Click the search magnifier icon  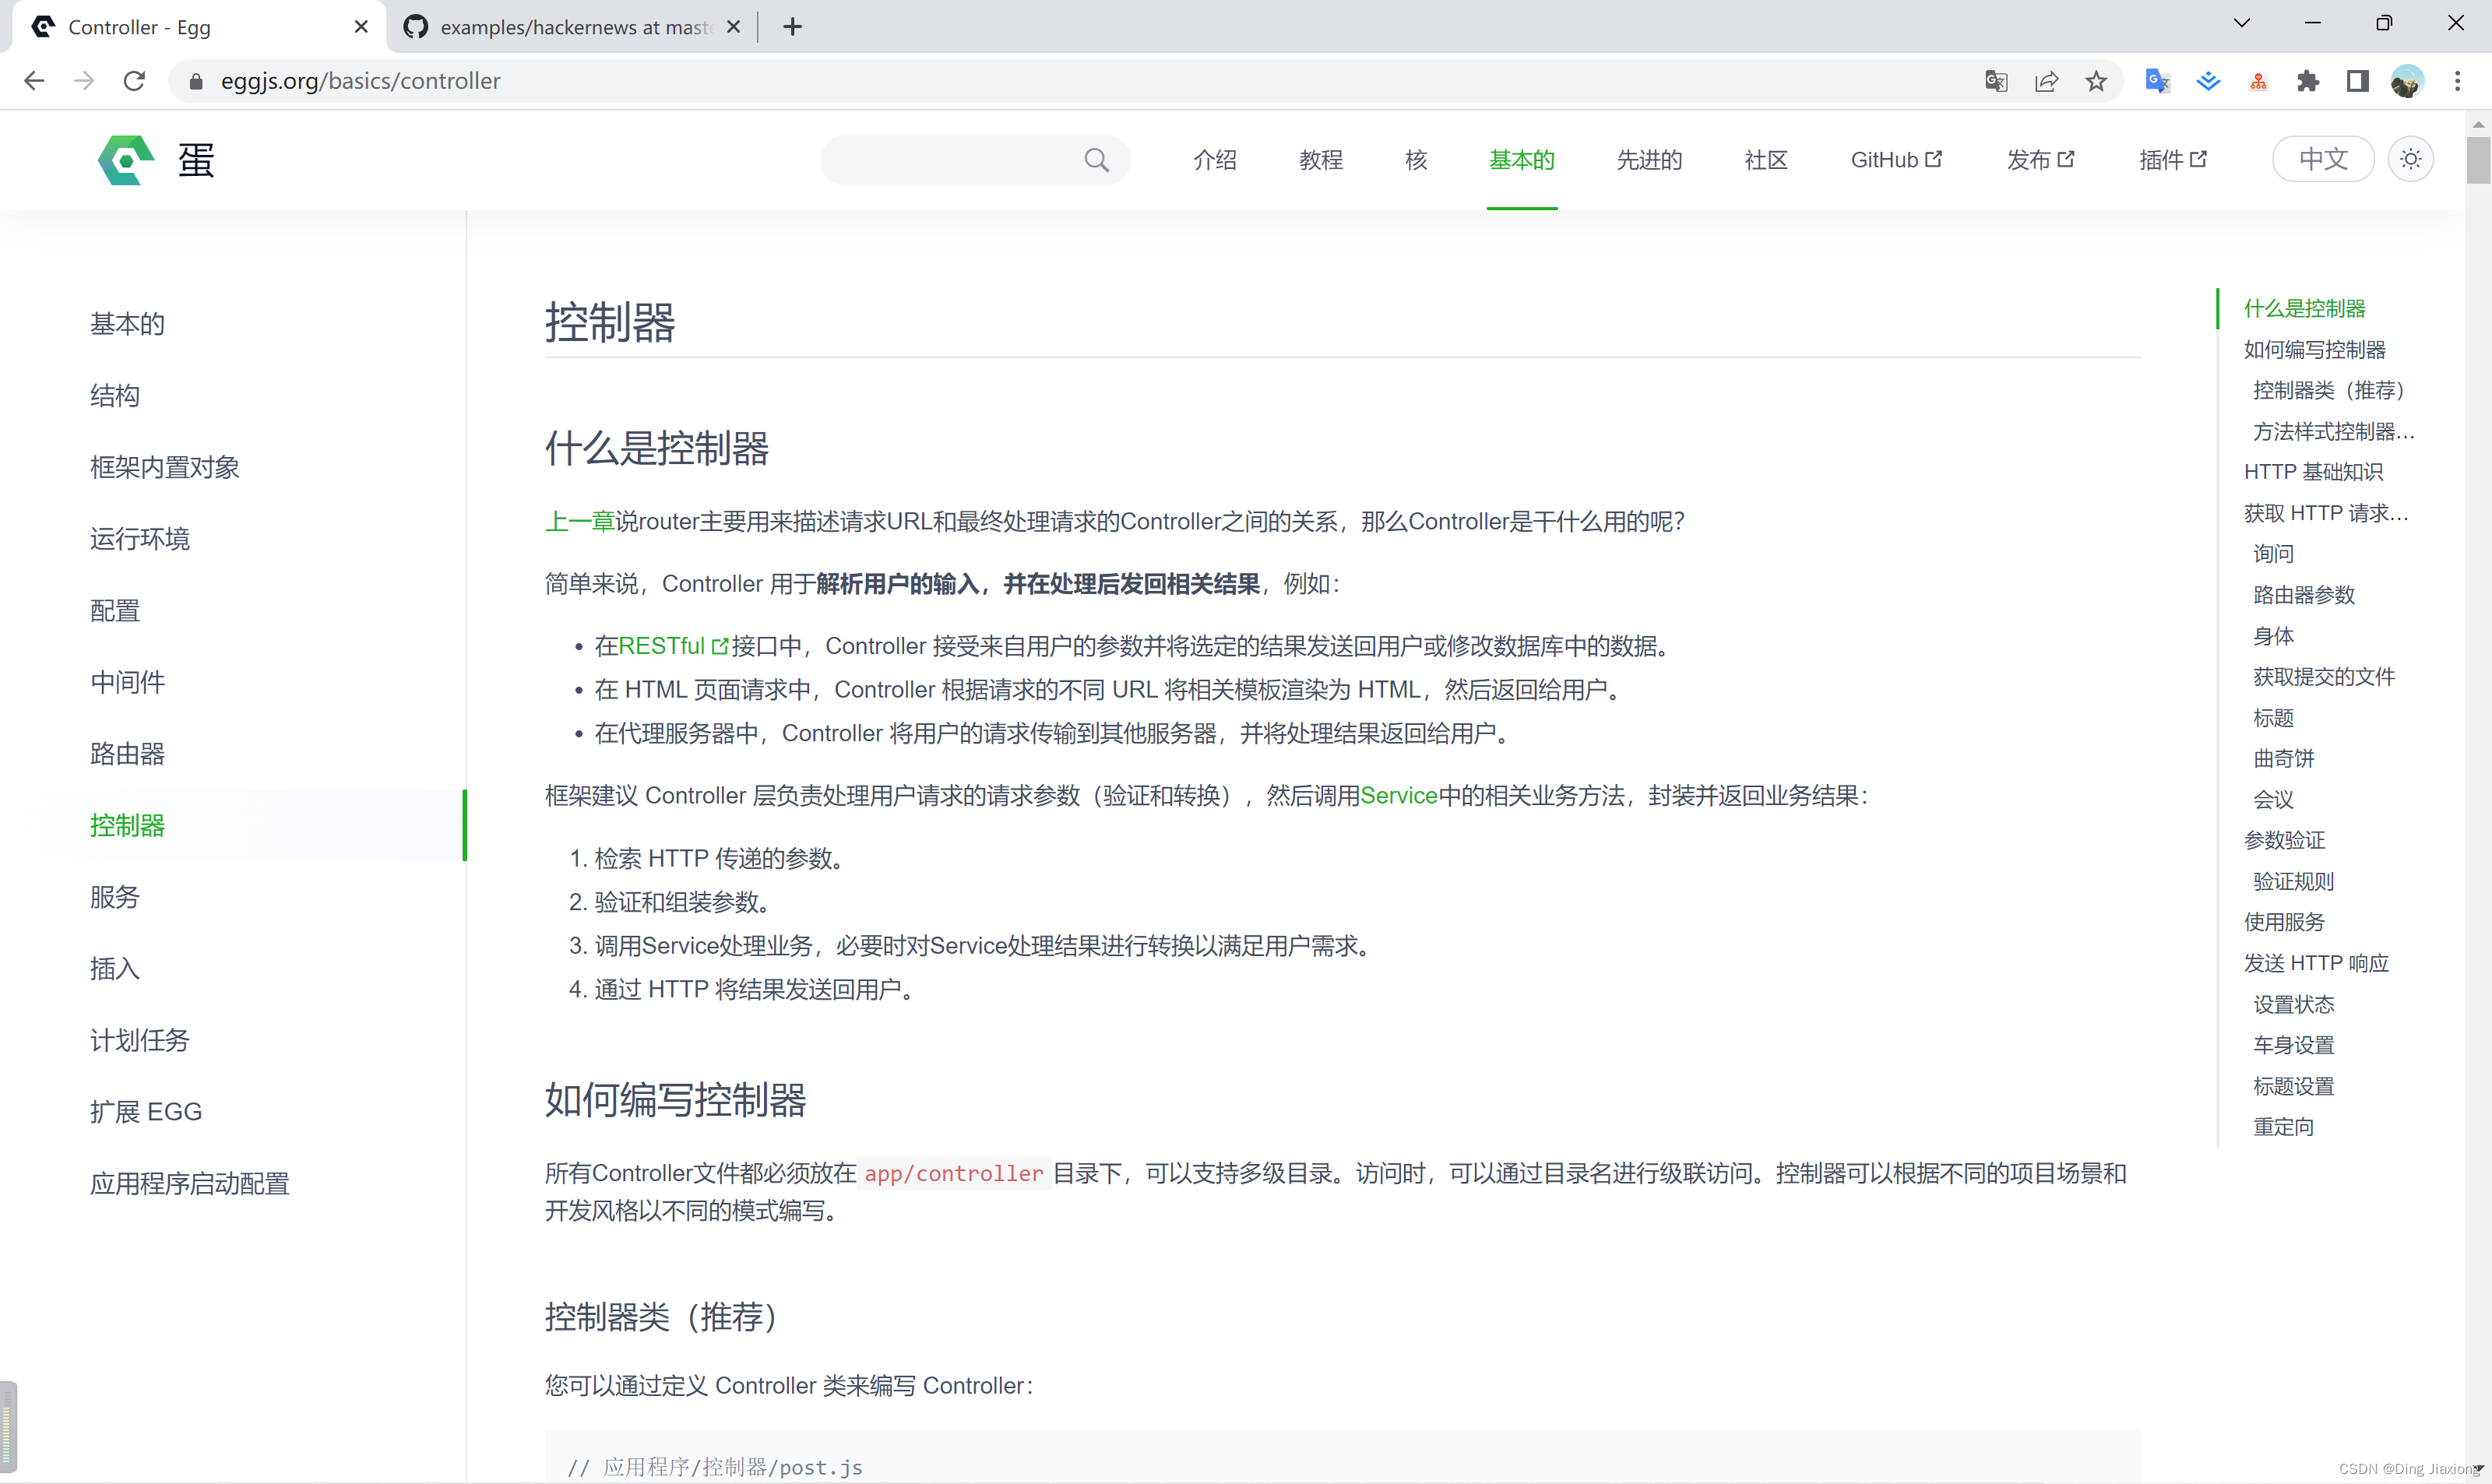(1096, 160)
